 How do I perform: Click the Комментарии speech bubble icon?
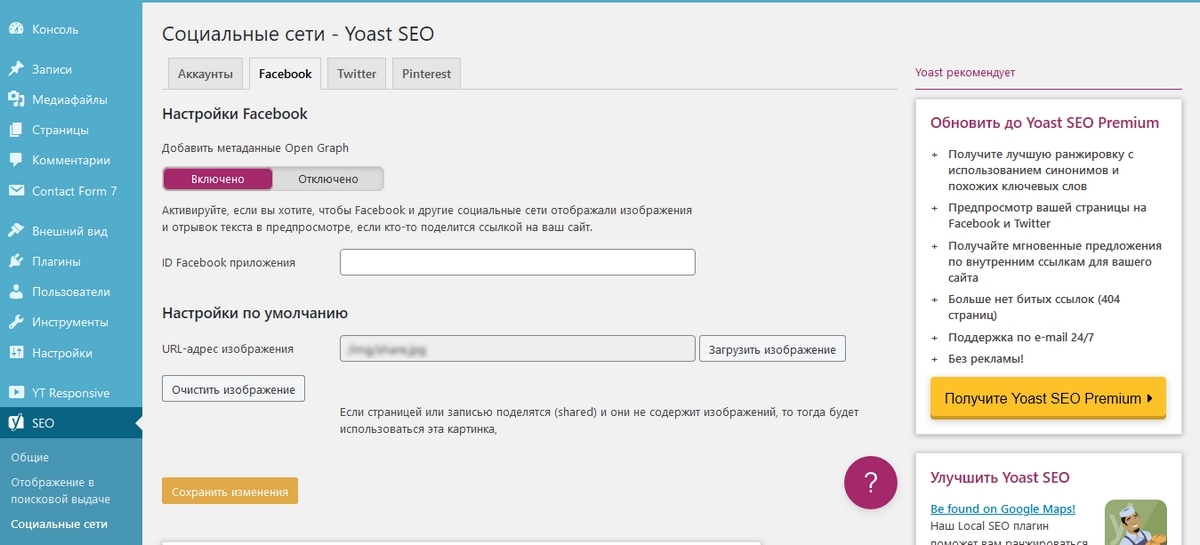(16, 160)
